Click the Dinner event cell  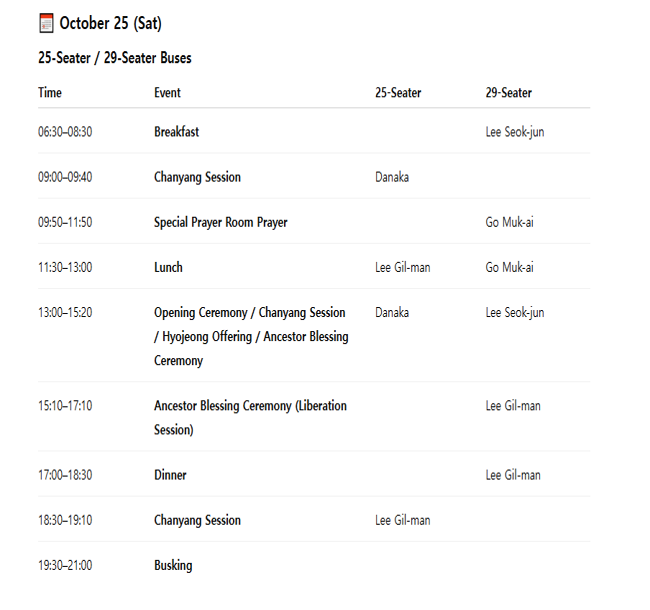[x=170, y=475]
